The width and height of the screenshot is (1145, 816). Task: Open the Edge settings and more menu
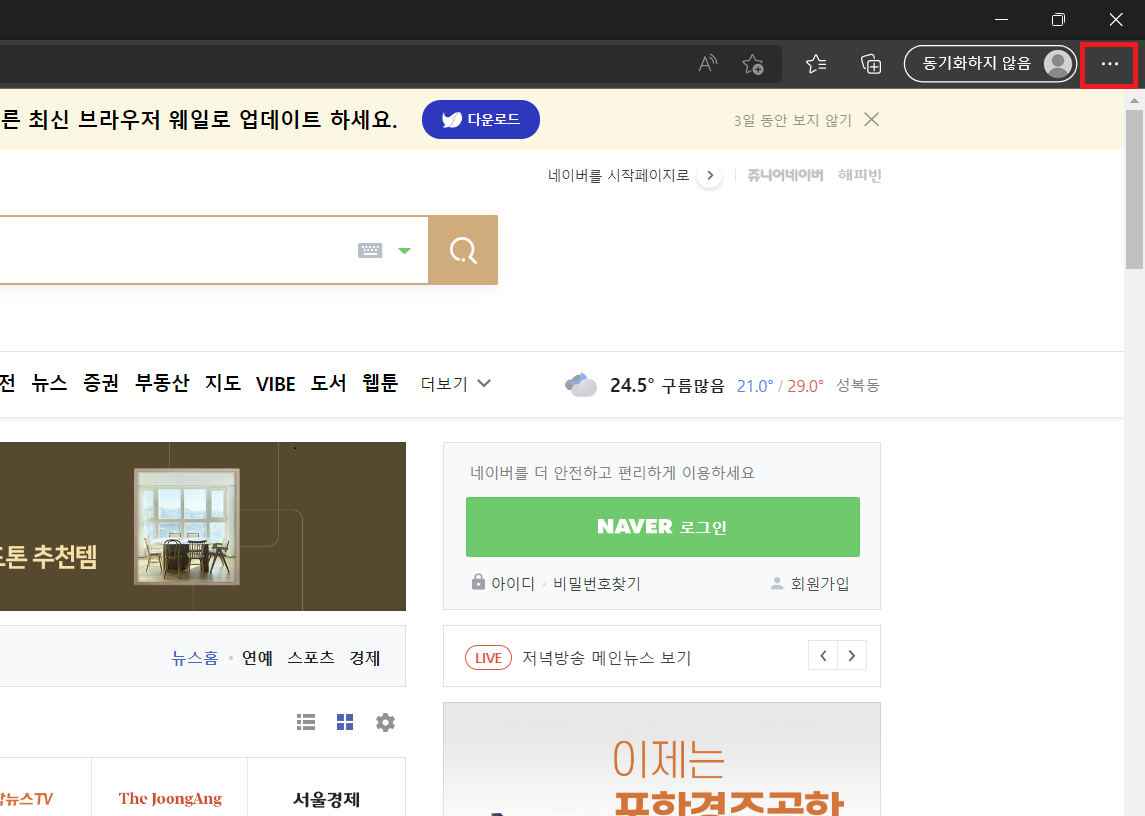pos(1109,64)
